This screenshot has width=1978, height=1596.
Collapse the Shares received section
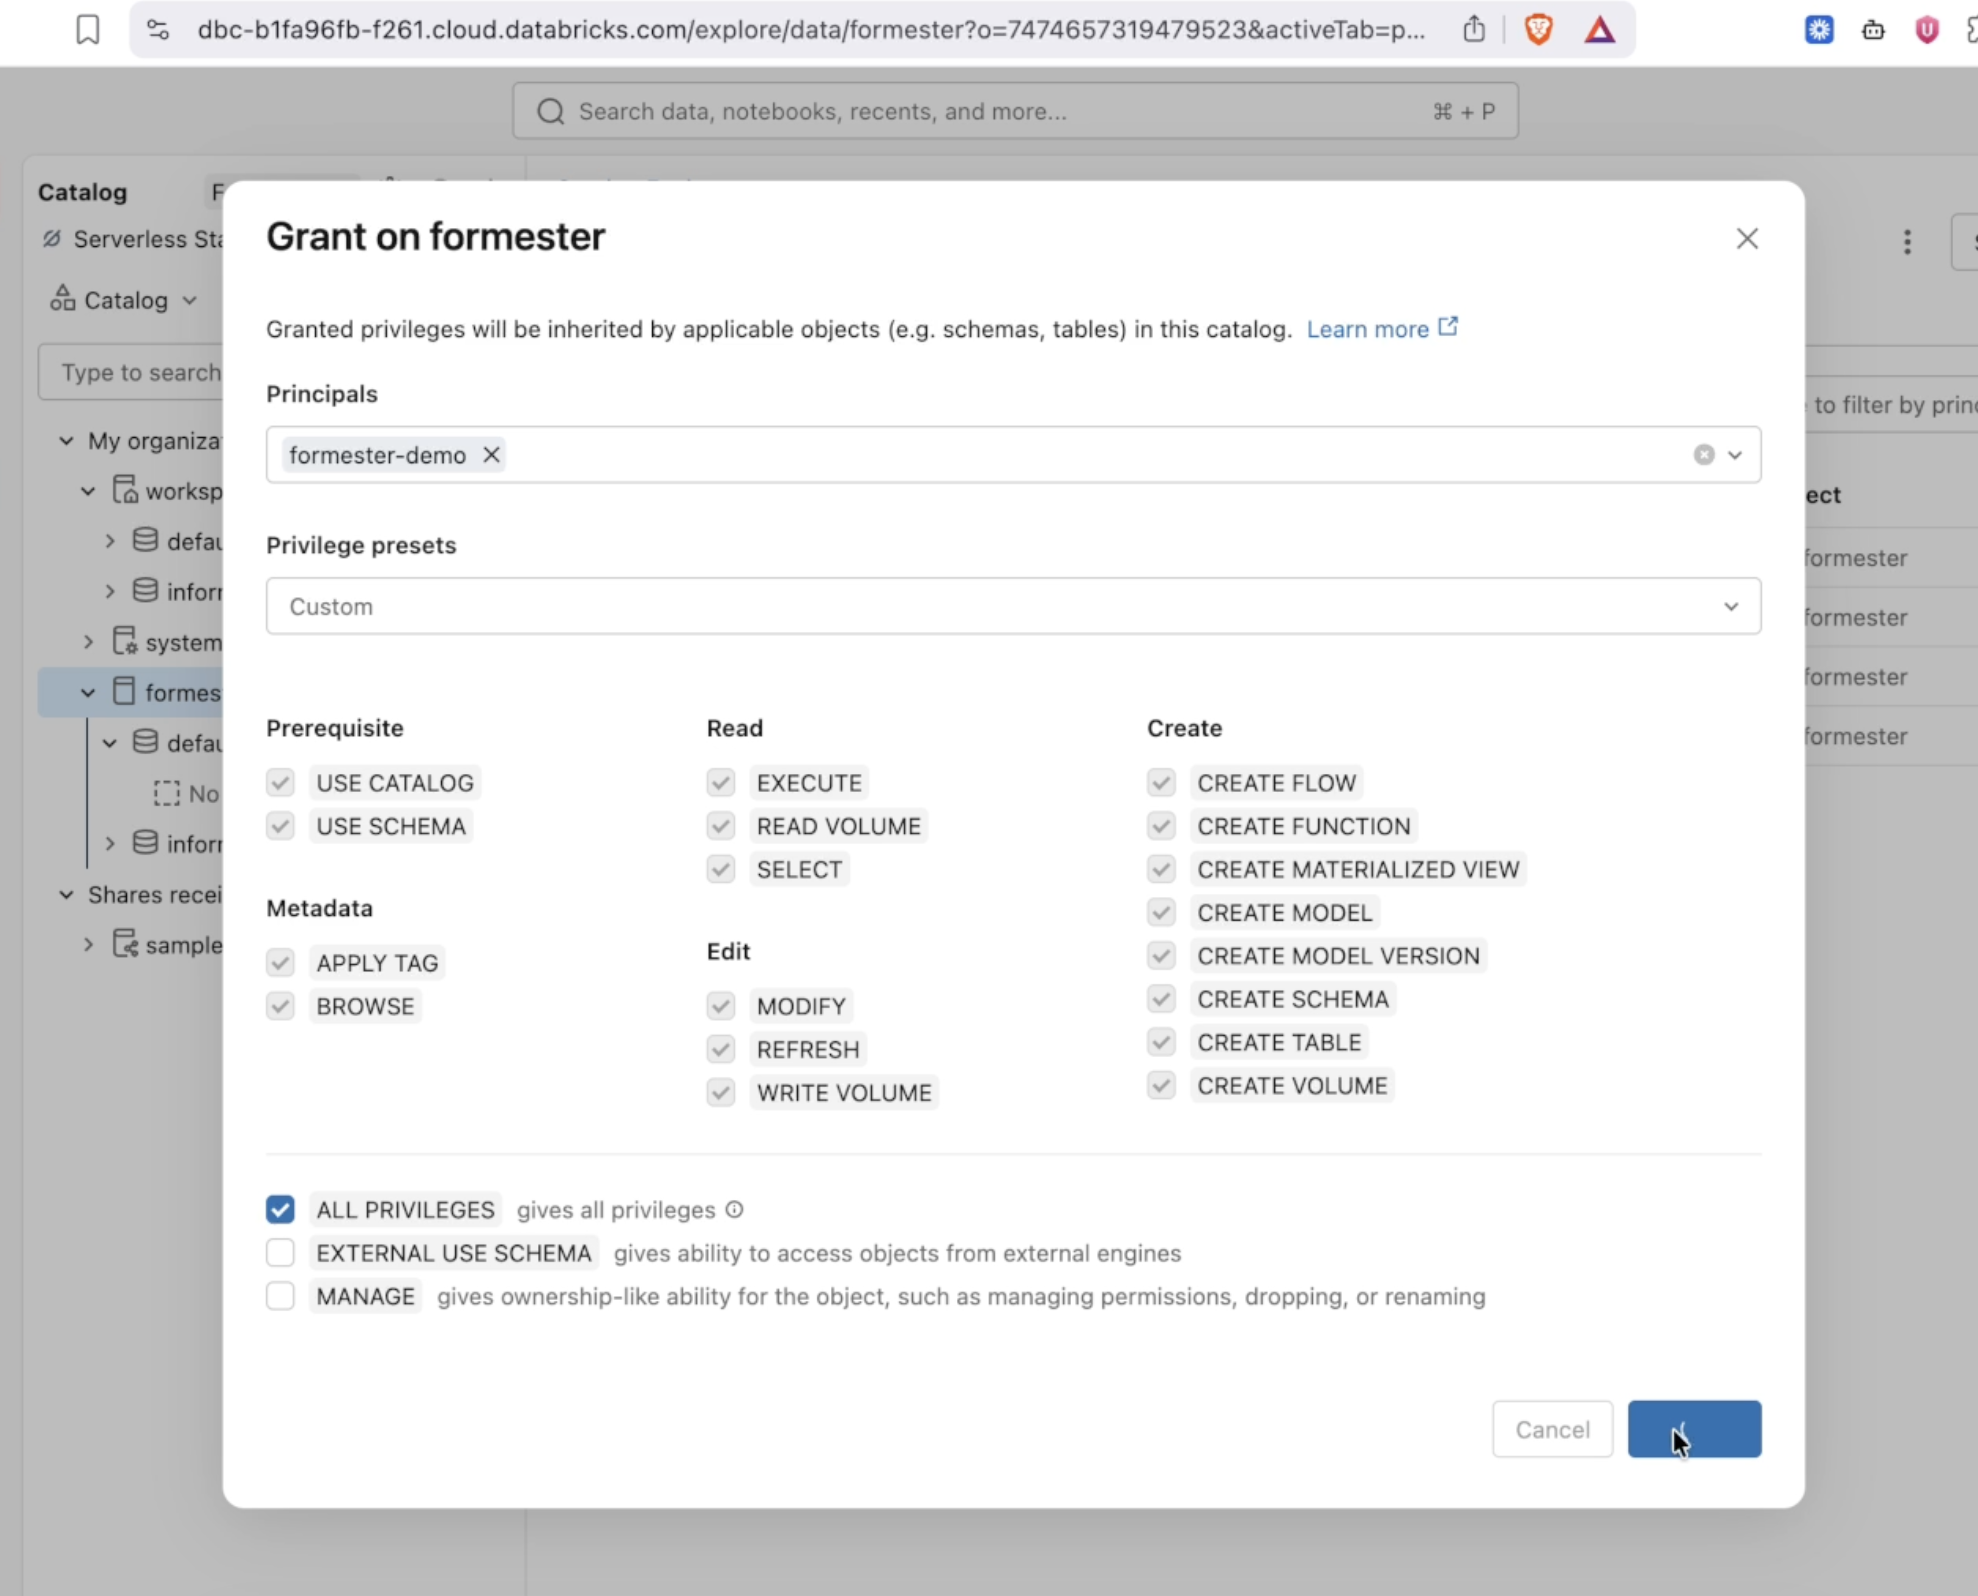(x=66, y=894)
